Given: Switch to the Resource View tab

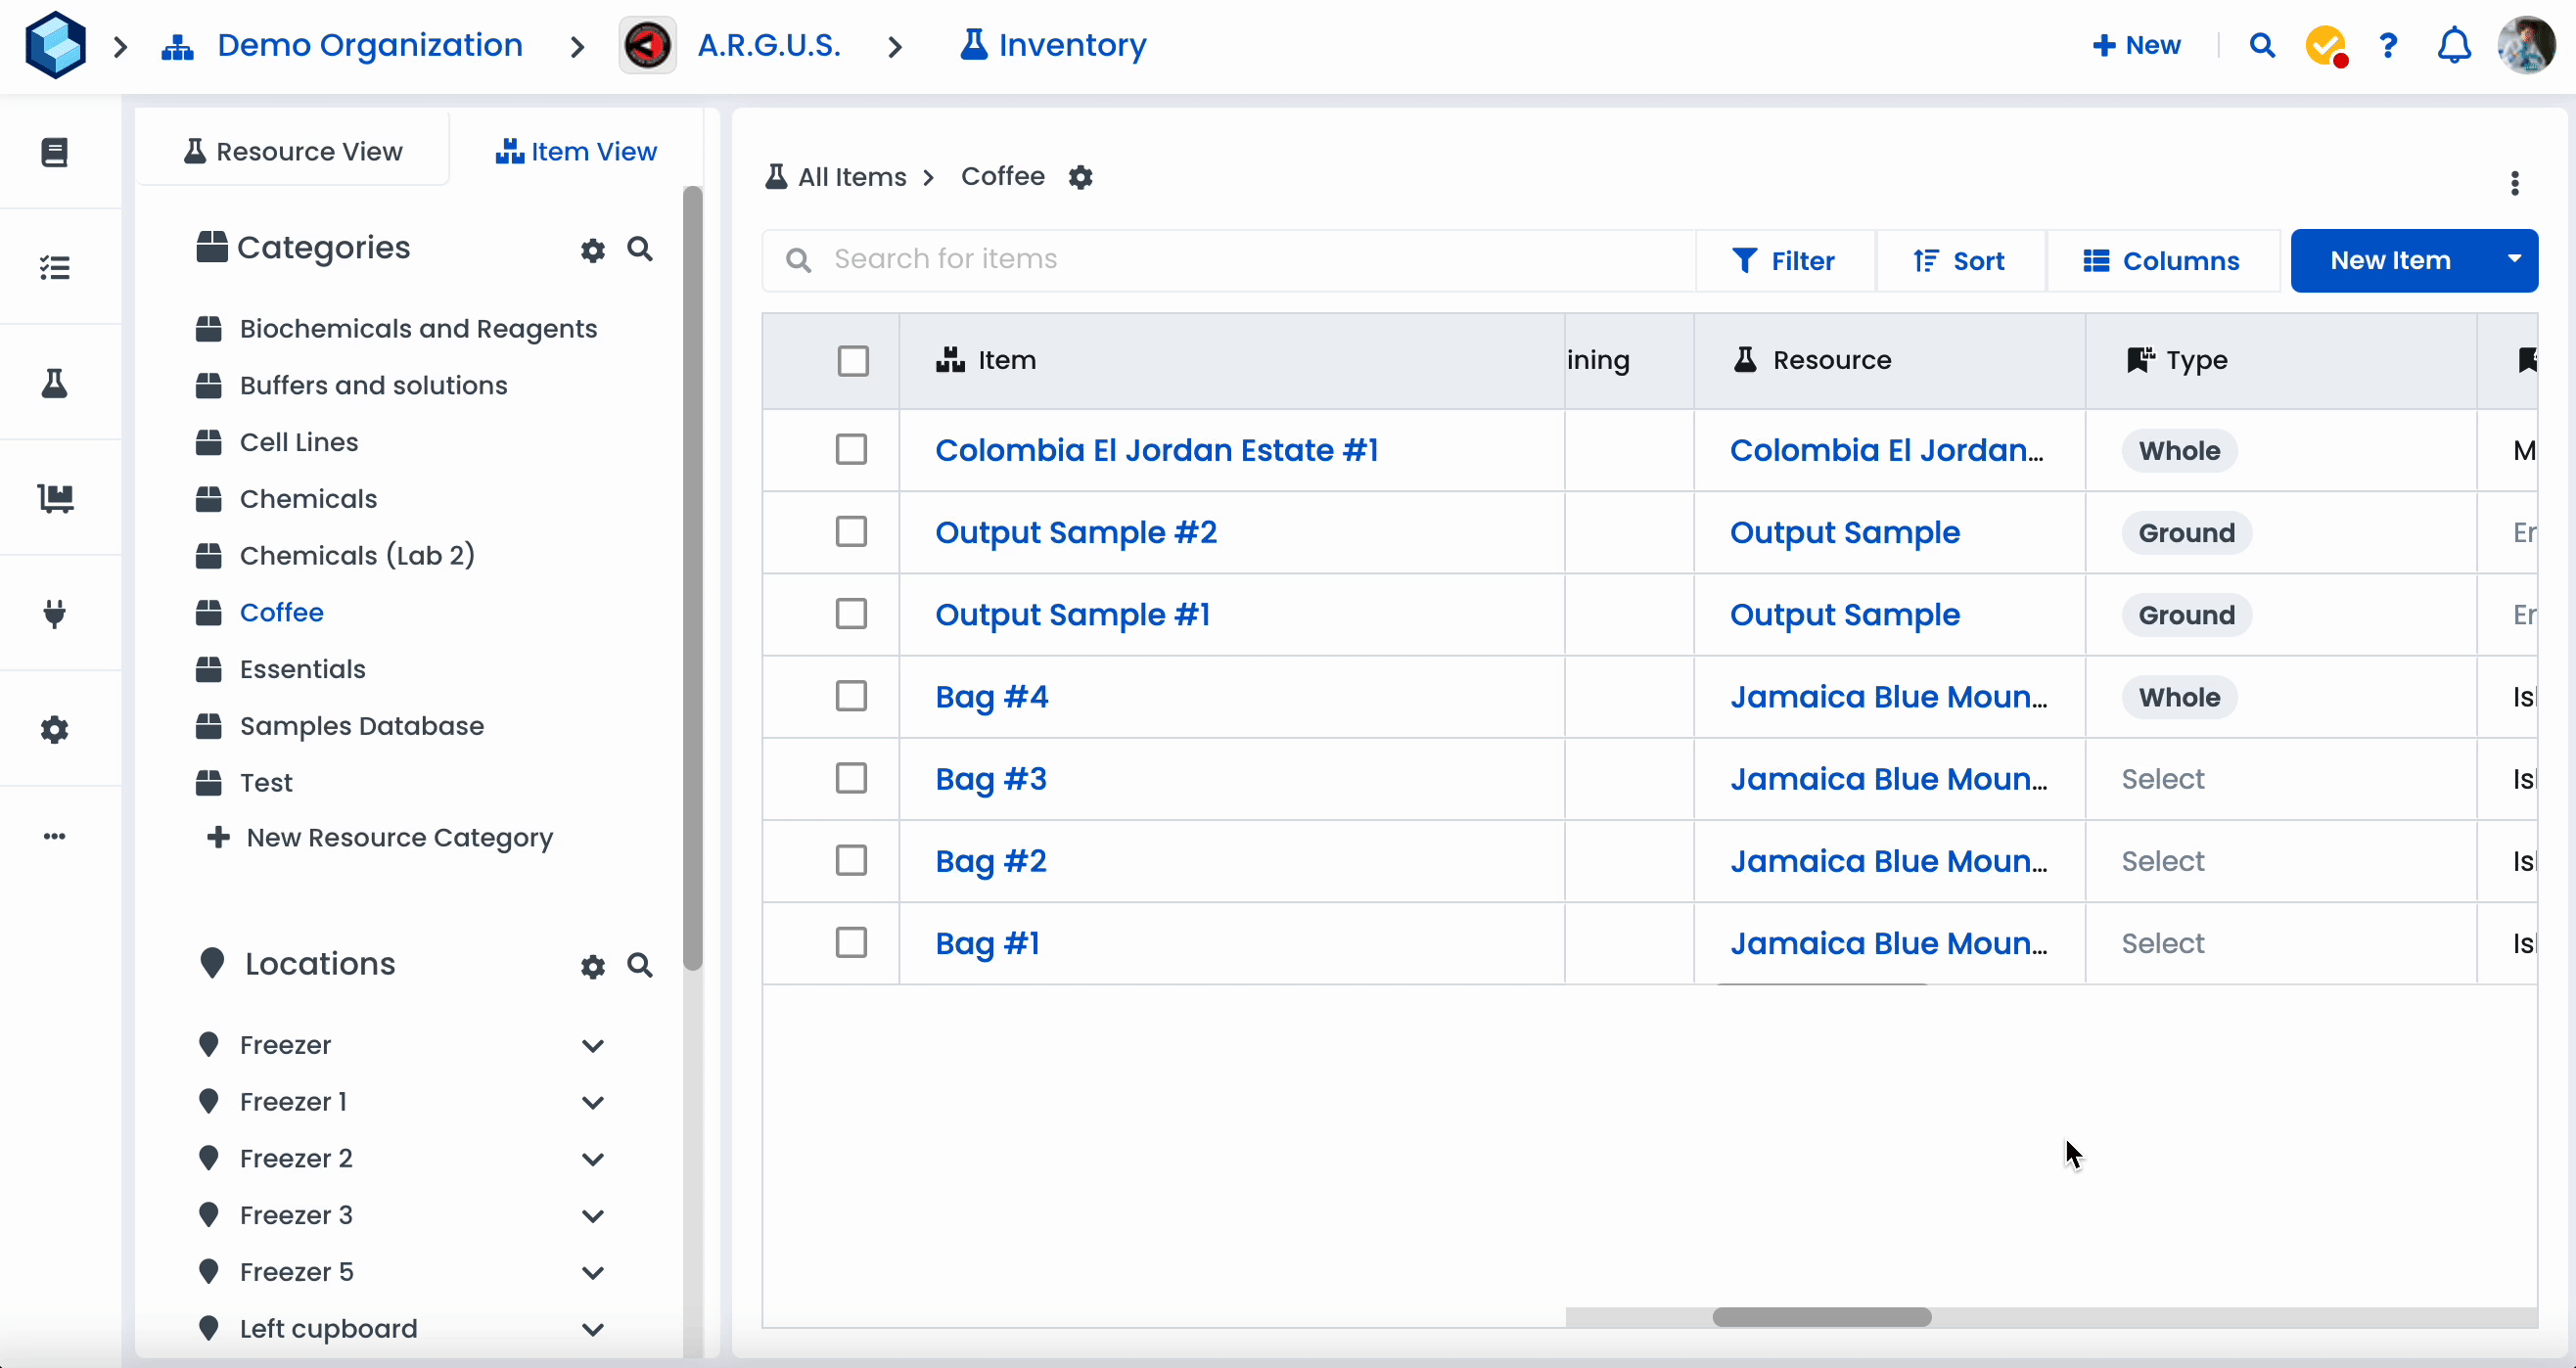Looking at the screenshot, I should click(x=293, y=151).
